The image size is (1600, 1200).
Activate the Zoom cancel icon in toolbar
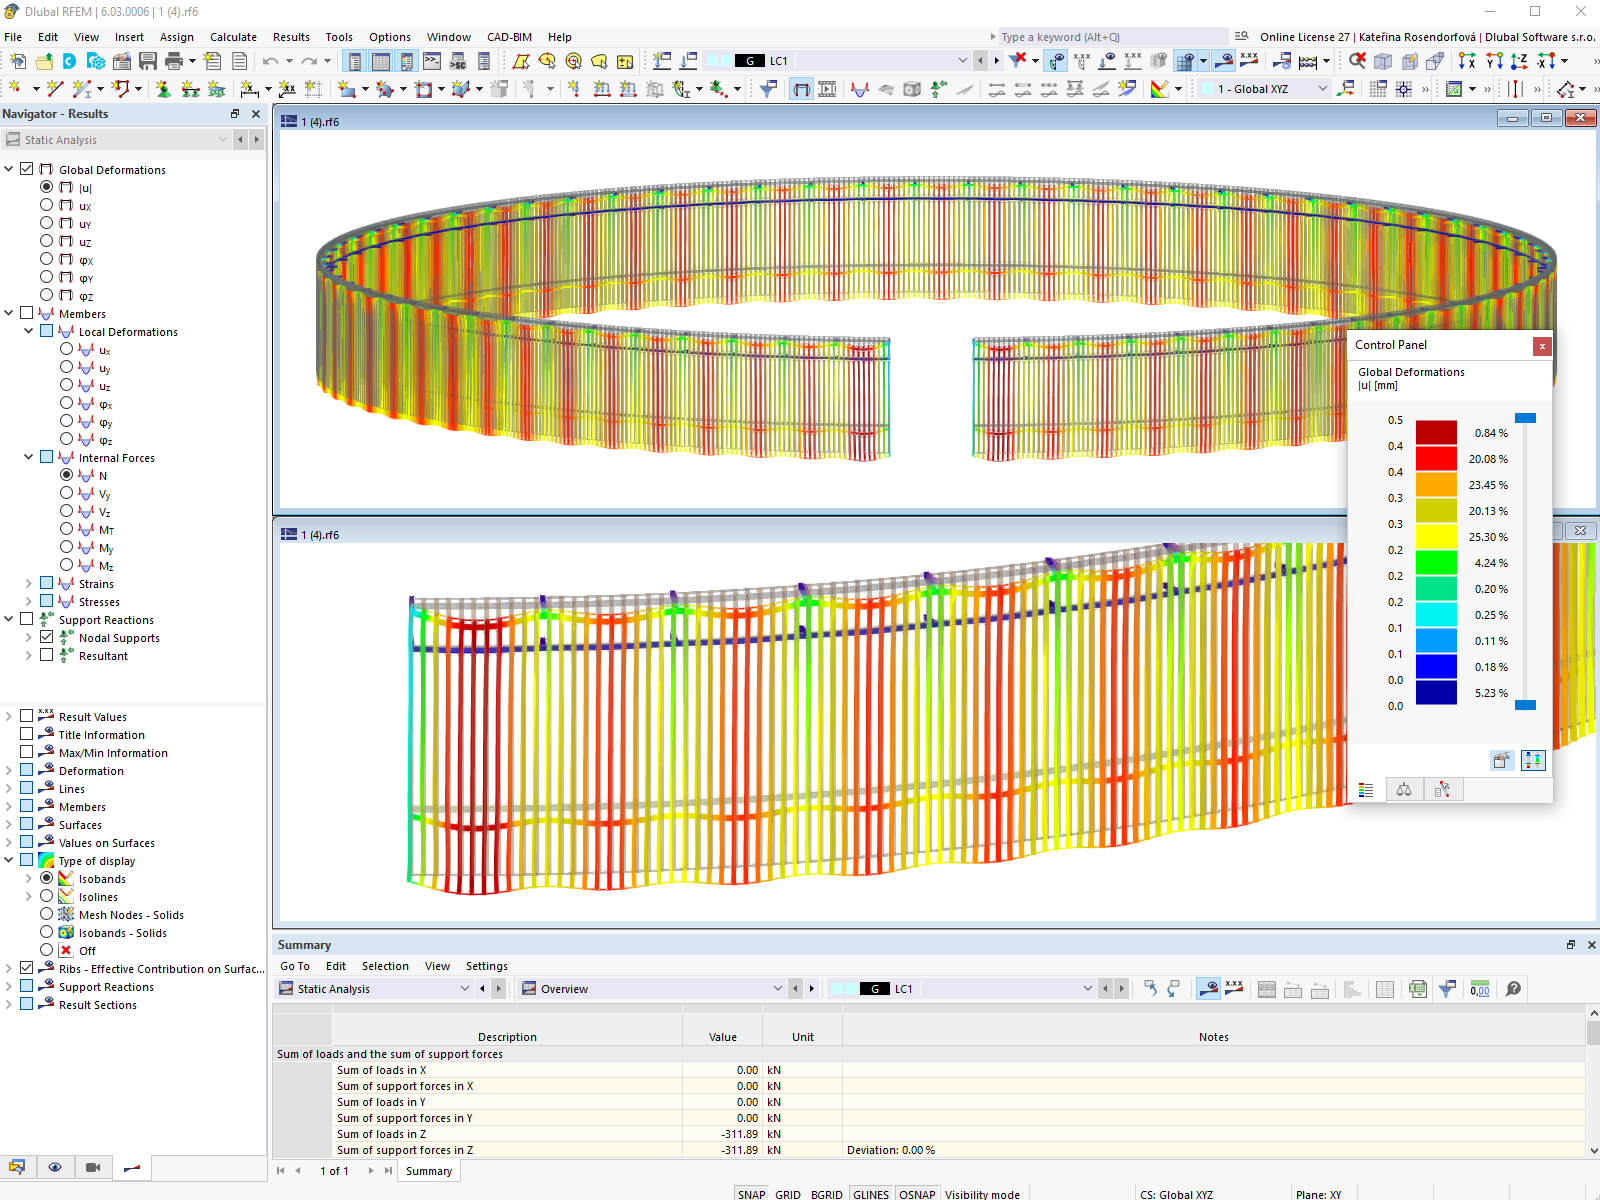(x=1358, y=61)
